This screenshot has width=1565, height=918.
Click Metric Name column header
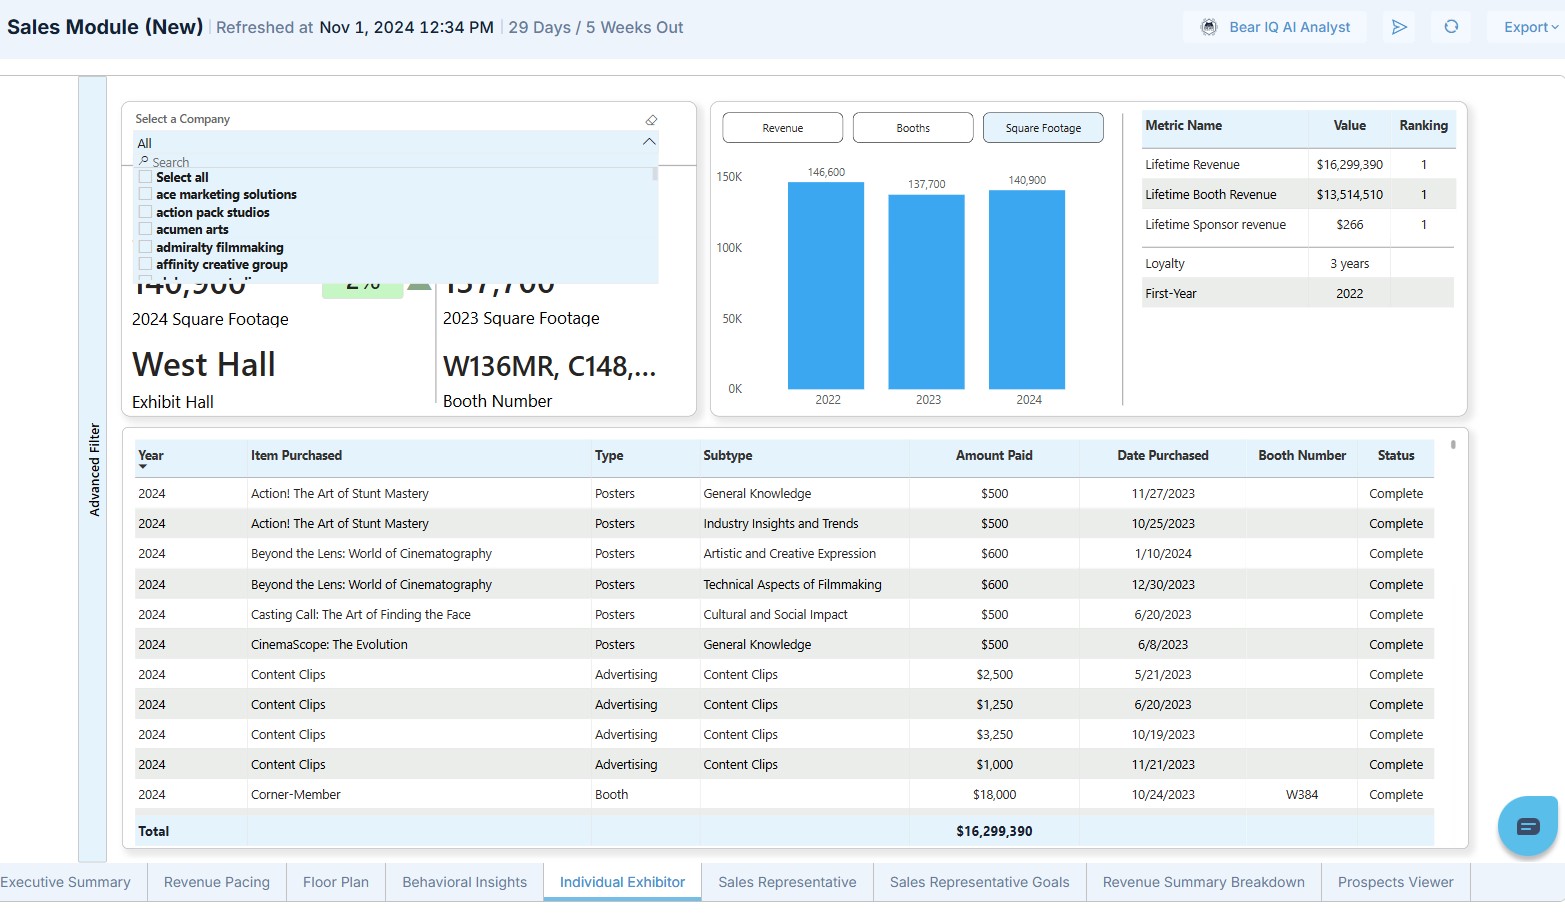(x=1183, y=126)
